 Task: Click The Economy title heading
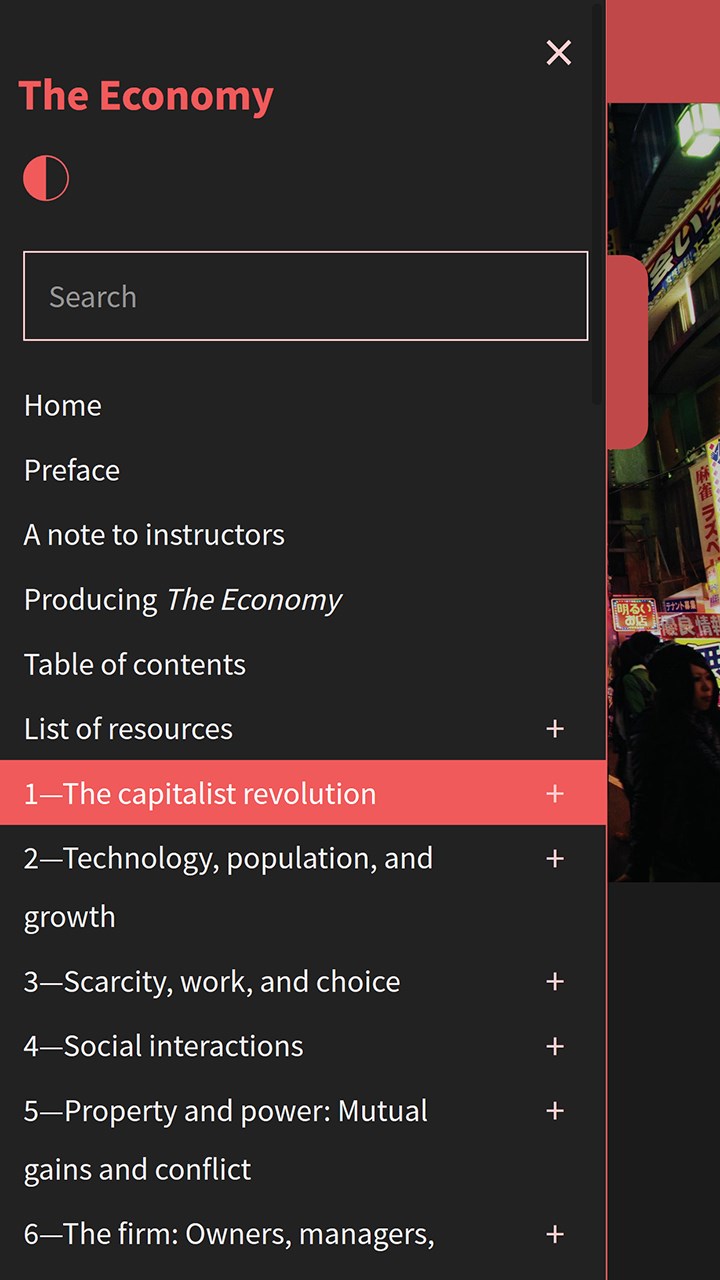tap(146, 97)
